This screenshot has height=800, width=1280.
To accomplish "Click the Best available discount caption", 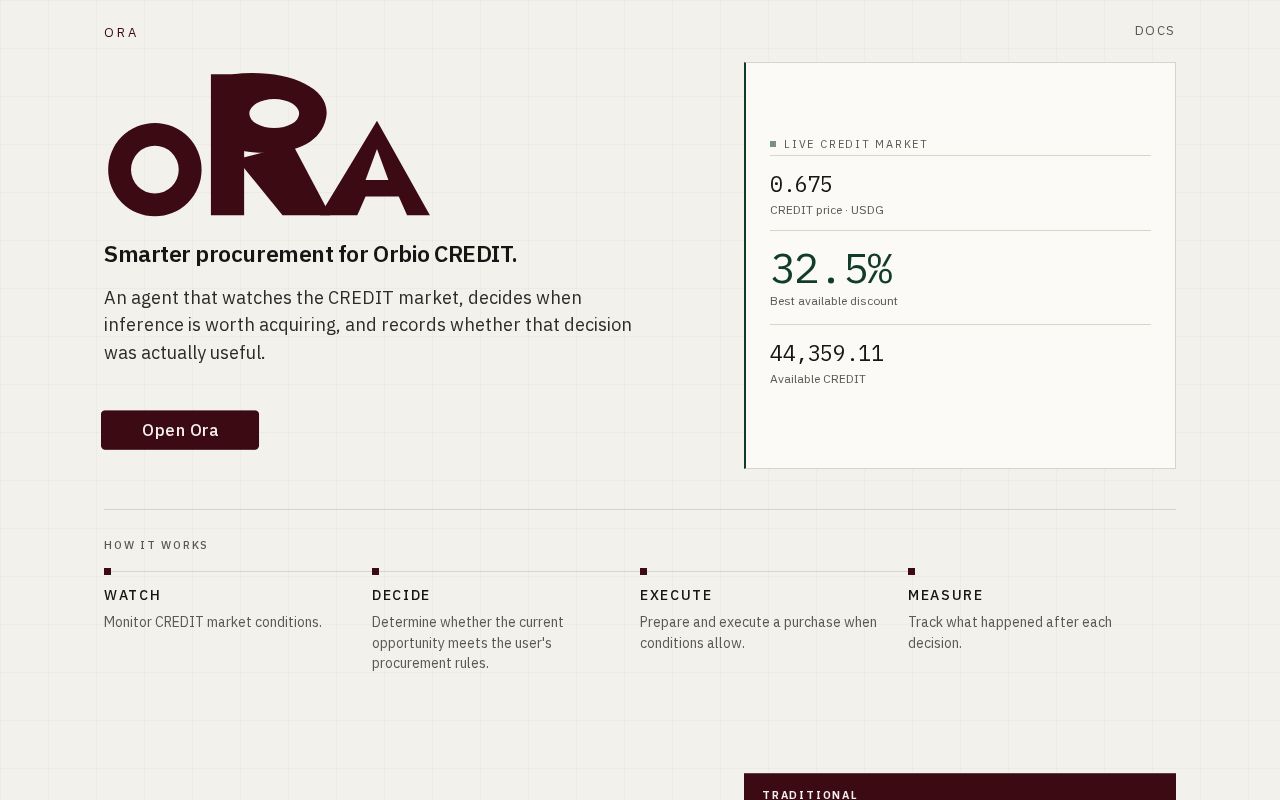I will tap(834, 301).
